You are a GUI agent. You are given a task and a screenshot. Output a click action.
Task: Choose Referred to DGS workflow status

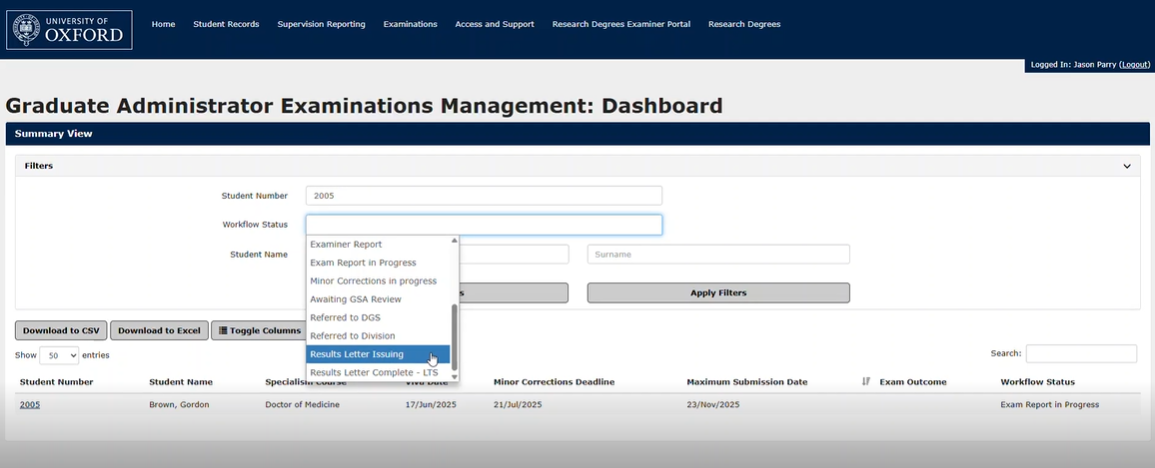click(345, 318)
